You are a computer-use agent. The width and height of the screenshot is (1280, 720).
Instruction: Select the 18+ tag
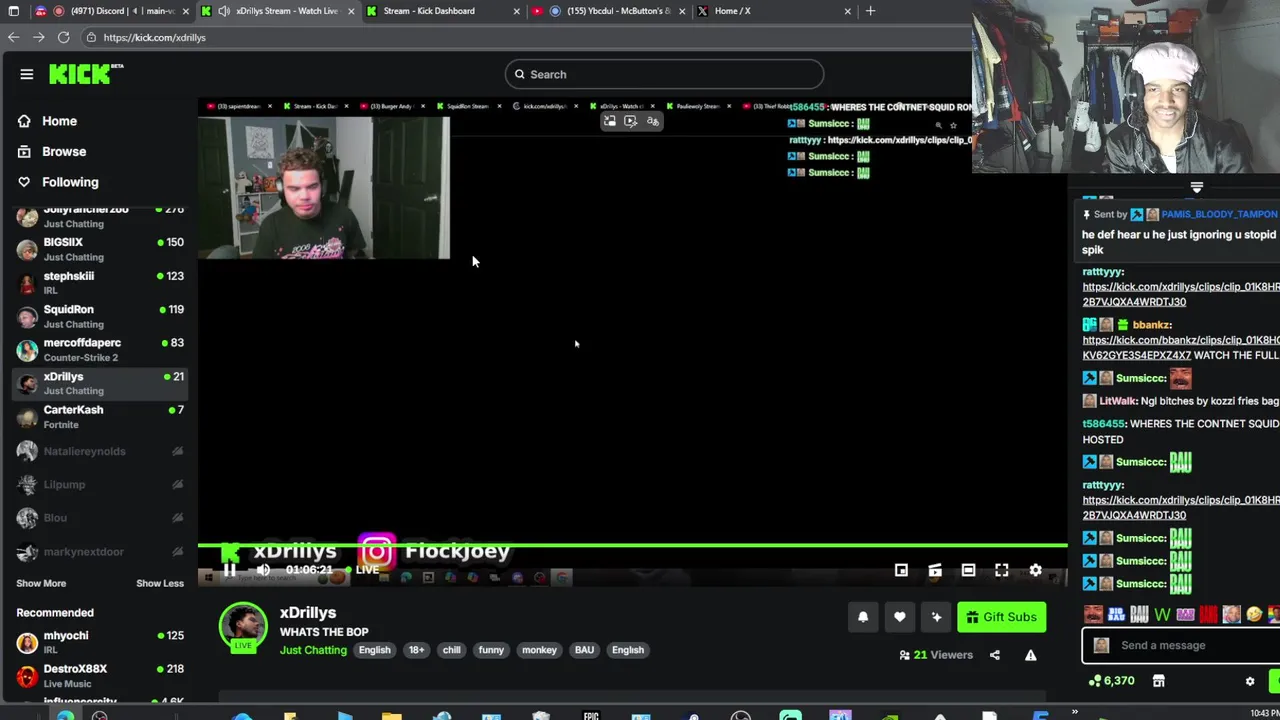click(x=416, y=650)
